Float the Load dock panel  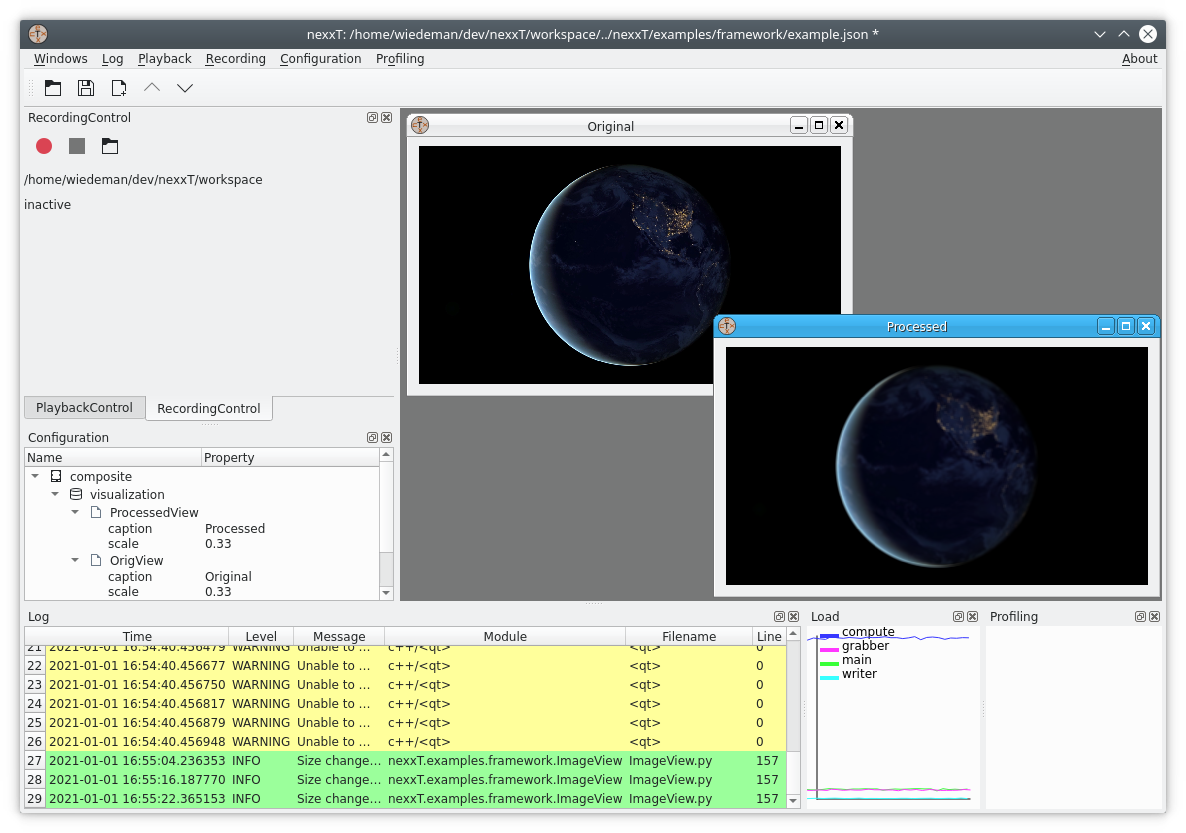pos(958,617)
